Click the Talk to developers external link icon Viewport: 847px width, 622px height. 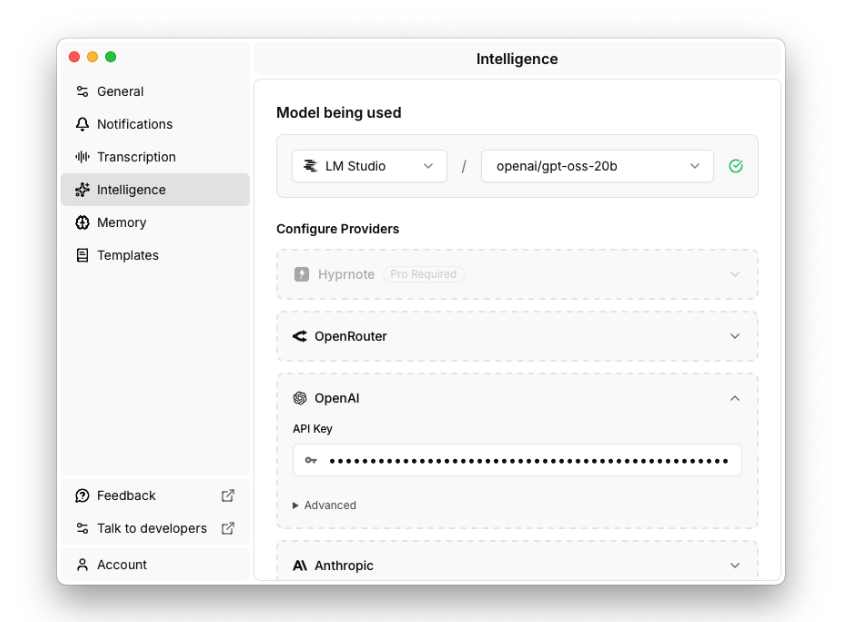point(228,528)
